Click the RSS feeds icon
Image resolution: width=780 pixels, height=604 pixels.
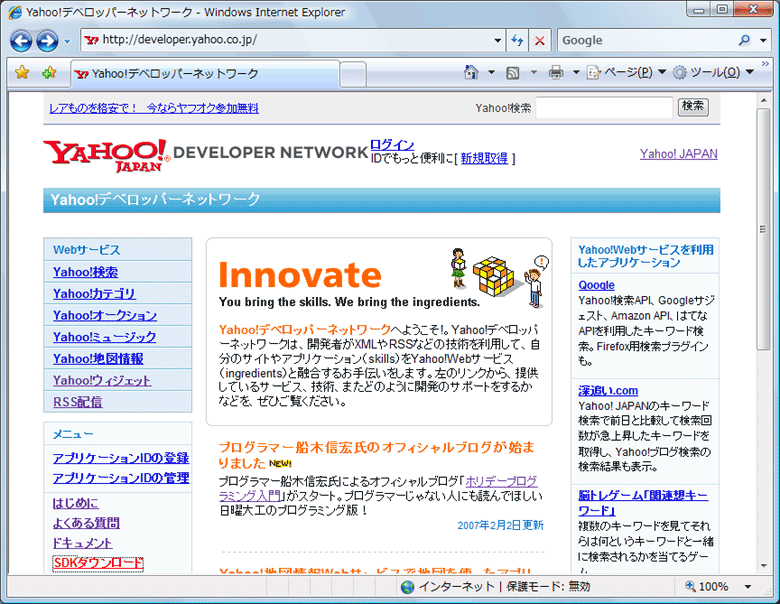[x=512, y=73]
